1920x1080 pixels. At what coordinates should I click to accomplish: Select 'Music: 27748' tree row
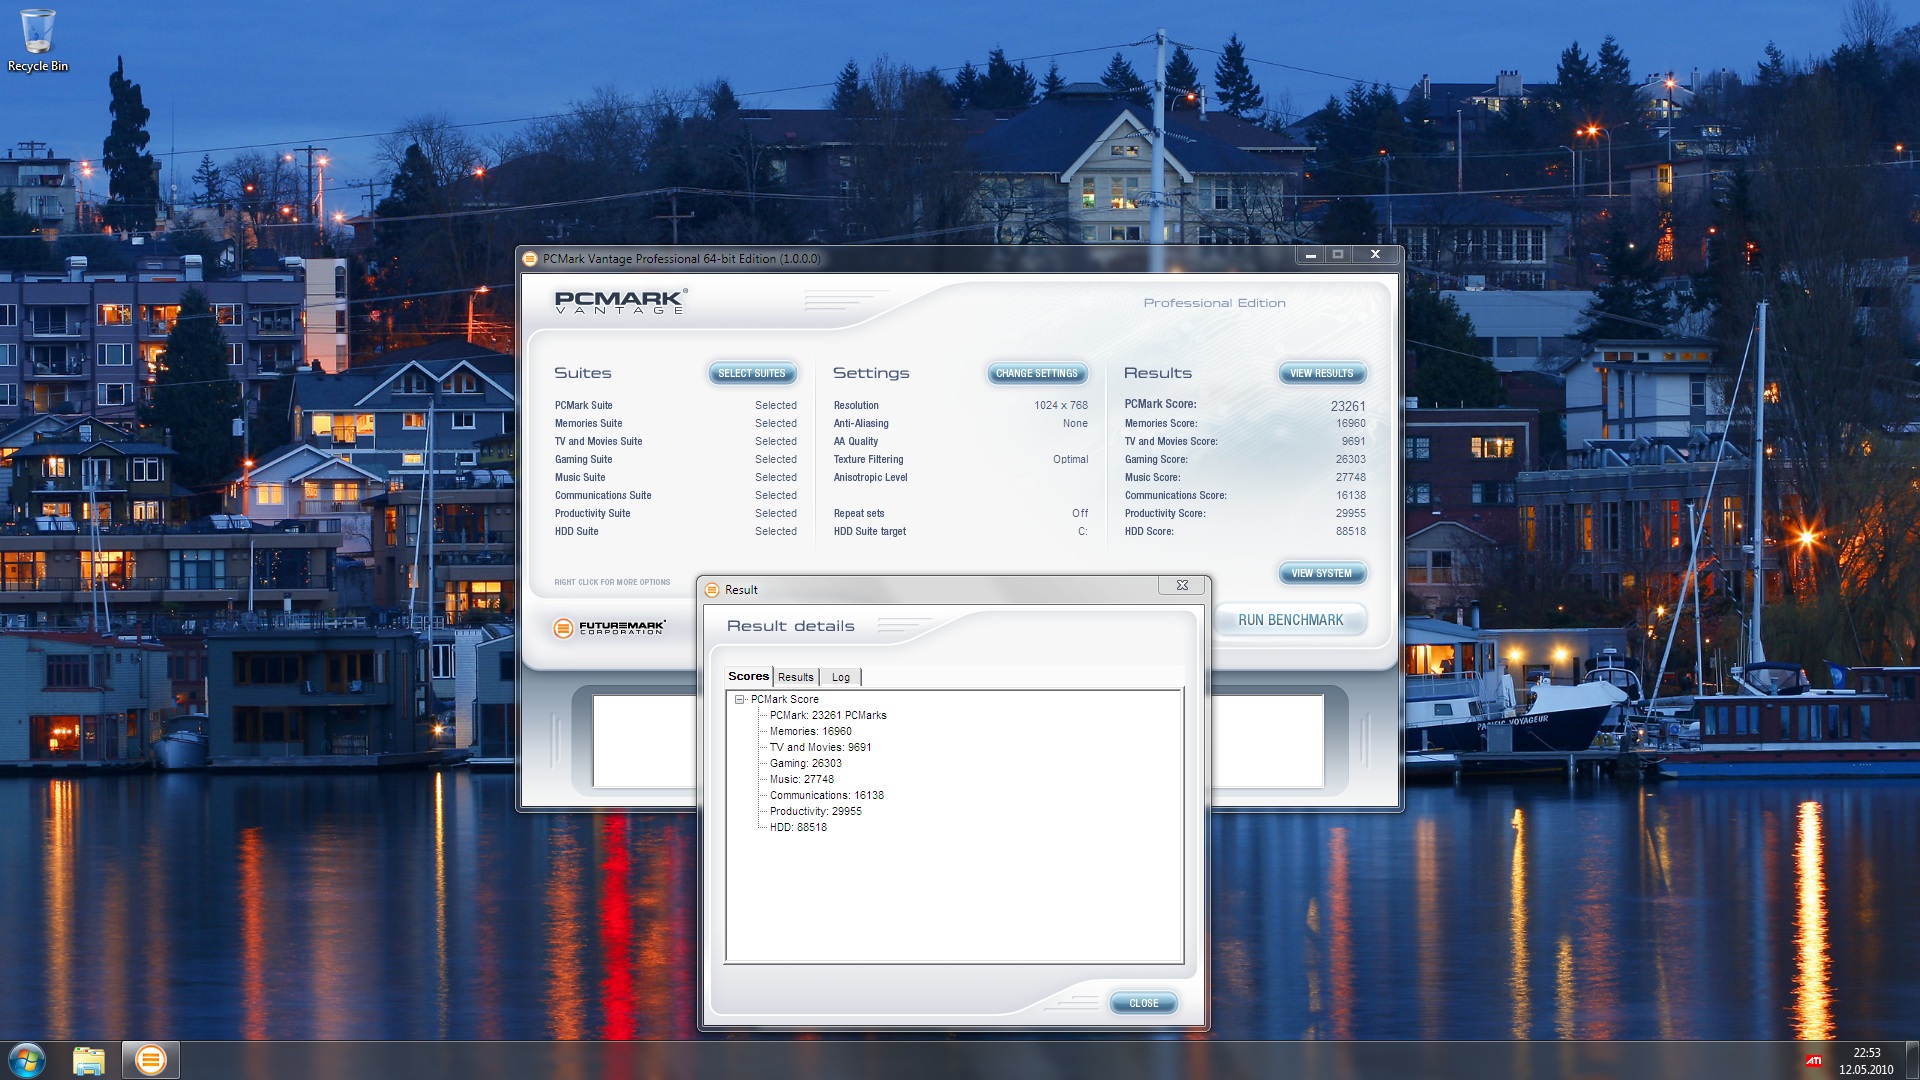point(801,780)
